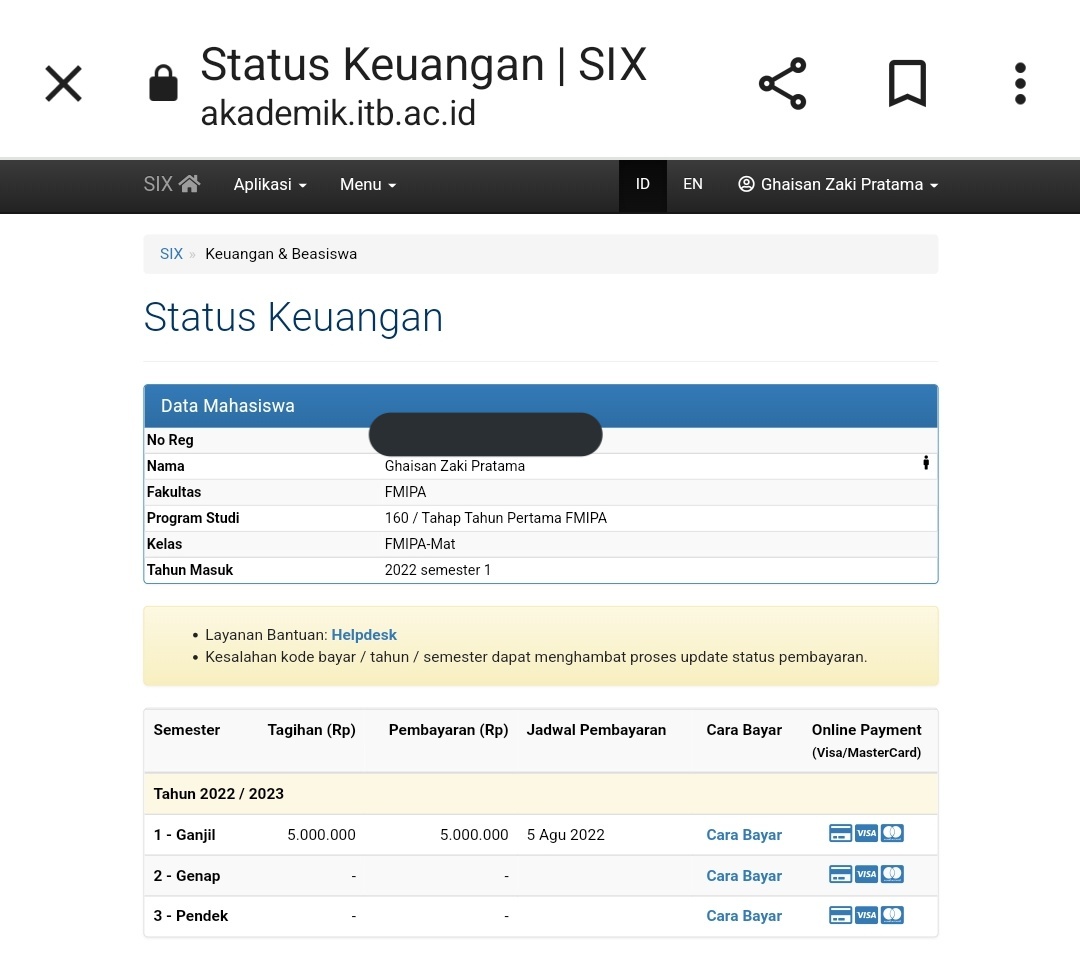Screen dimensions: 1080x954
Task: Select the ID language tab
Action: 642,184
